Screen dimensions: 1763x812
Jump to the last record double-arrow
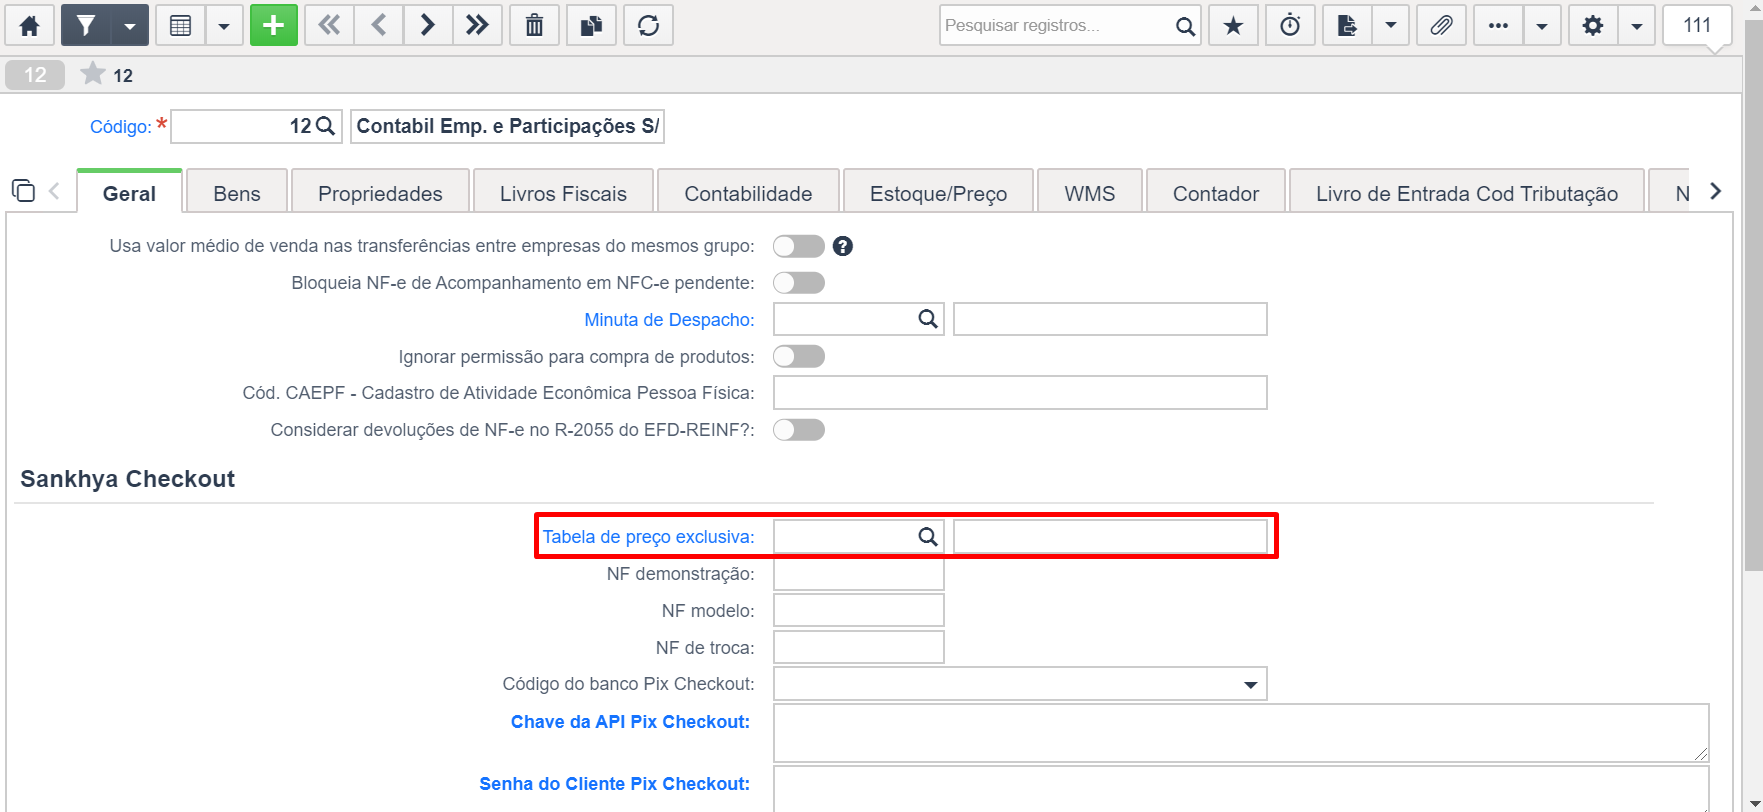pos(477,25)
